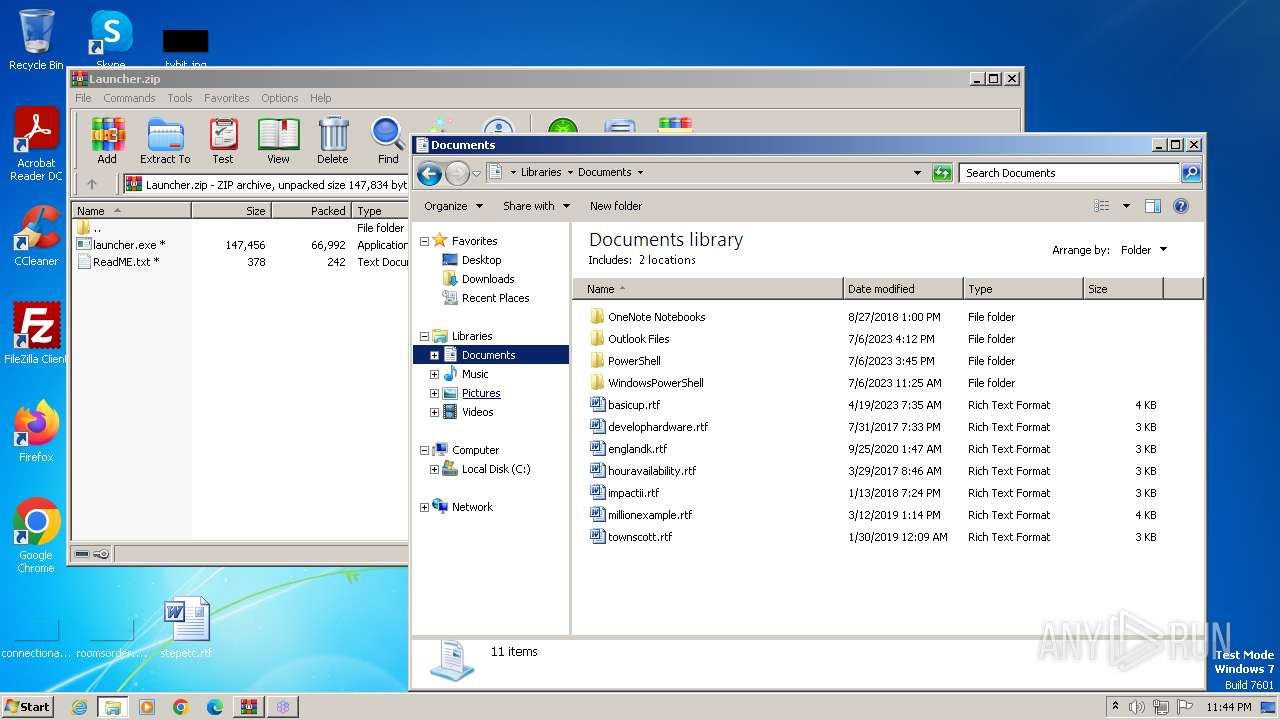The width and height of the screenshot is (1280, 720).
Task: Collapse the Favorites tree group
Action: (424, 241)
